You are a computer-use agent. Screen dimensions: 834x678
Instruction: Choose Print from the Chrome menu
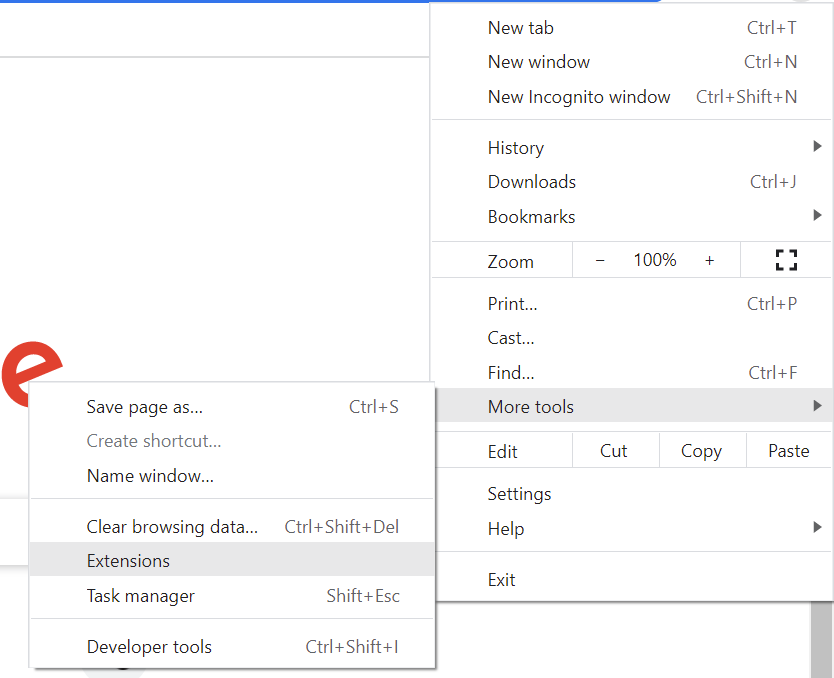click(x=512, y=304)
